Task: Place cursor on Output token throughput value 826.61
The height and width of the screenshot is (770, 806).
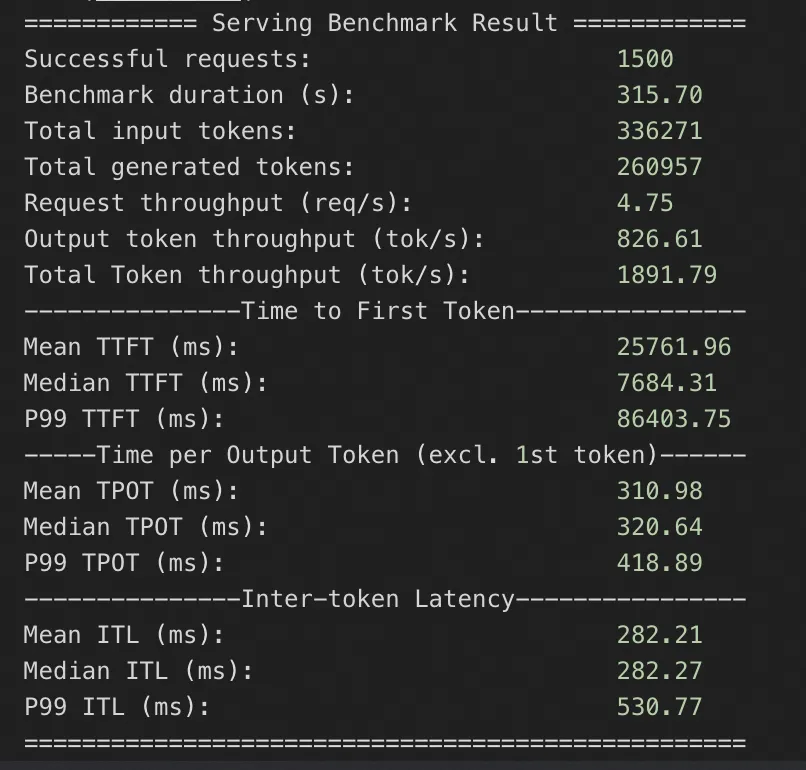Action: [x=659, y=239]
